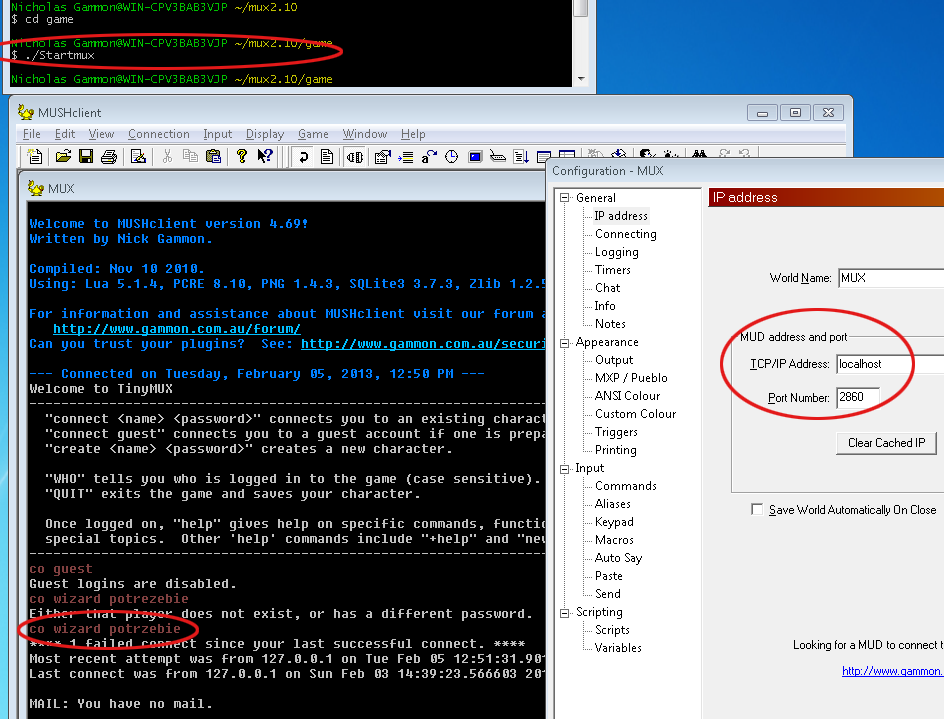Click the TCP/IP Address field
Screen dimensions: 944x719
click(x=888, y=364)
